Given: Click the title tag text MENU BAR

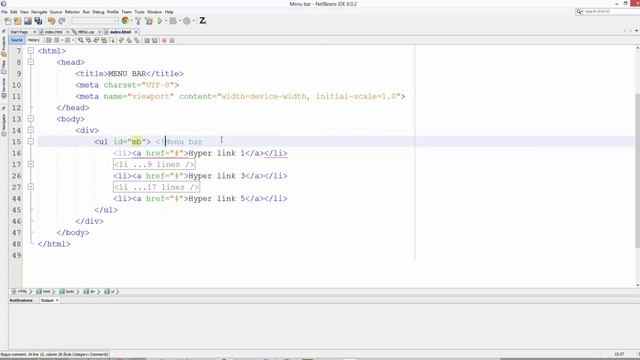Looking at the screenshot, I should tap(127, 73).
